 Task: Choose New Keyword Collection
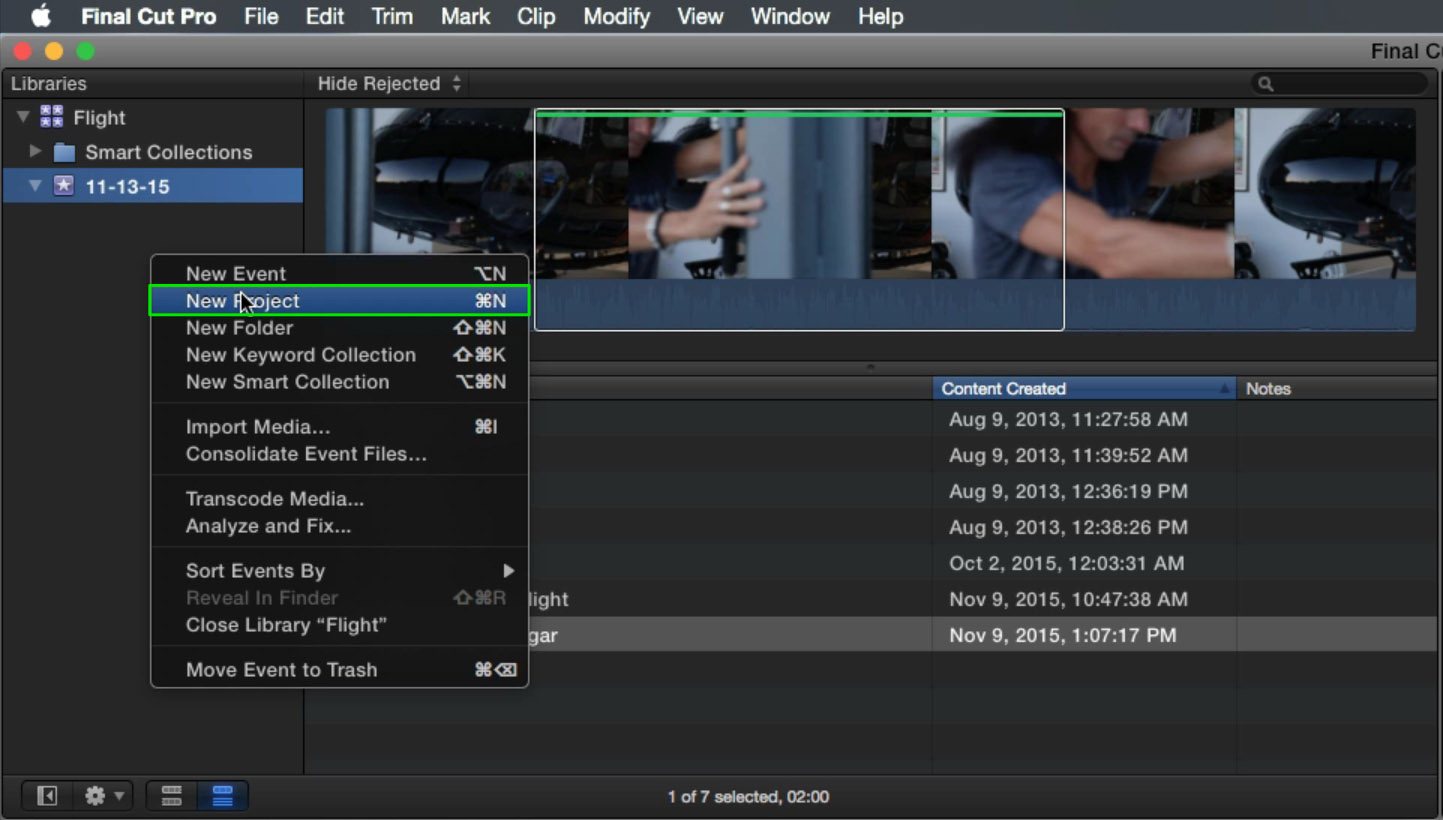[339, 355]
